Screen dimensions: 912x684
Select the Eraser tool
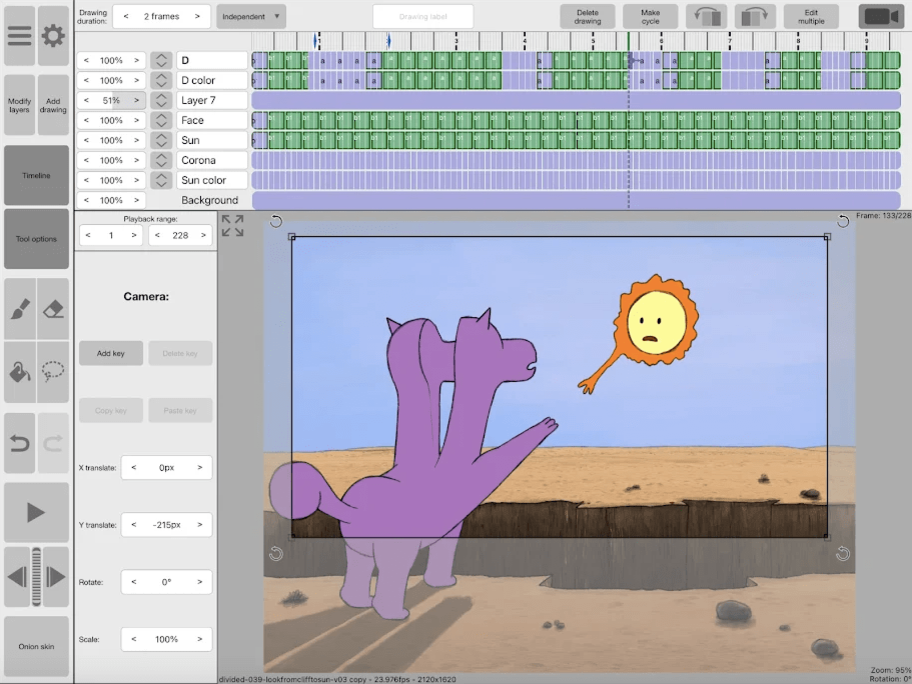(53, 309)
